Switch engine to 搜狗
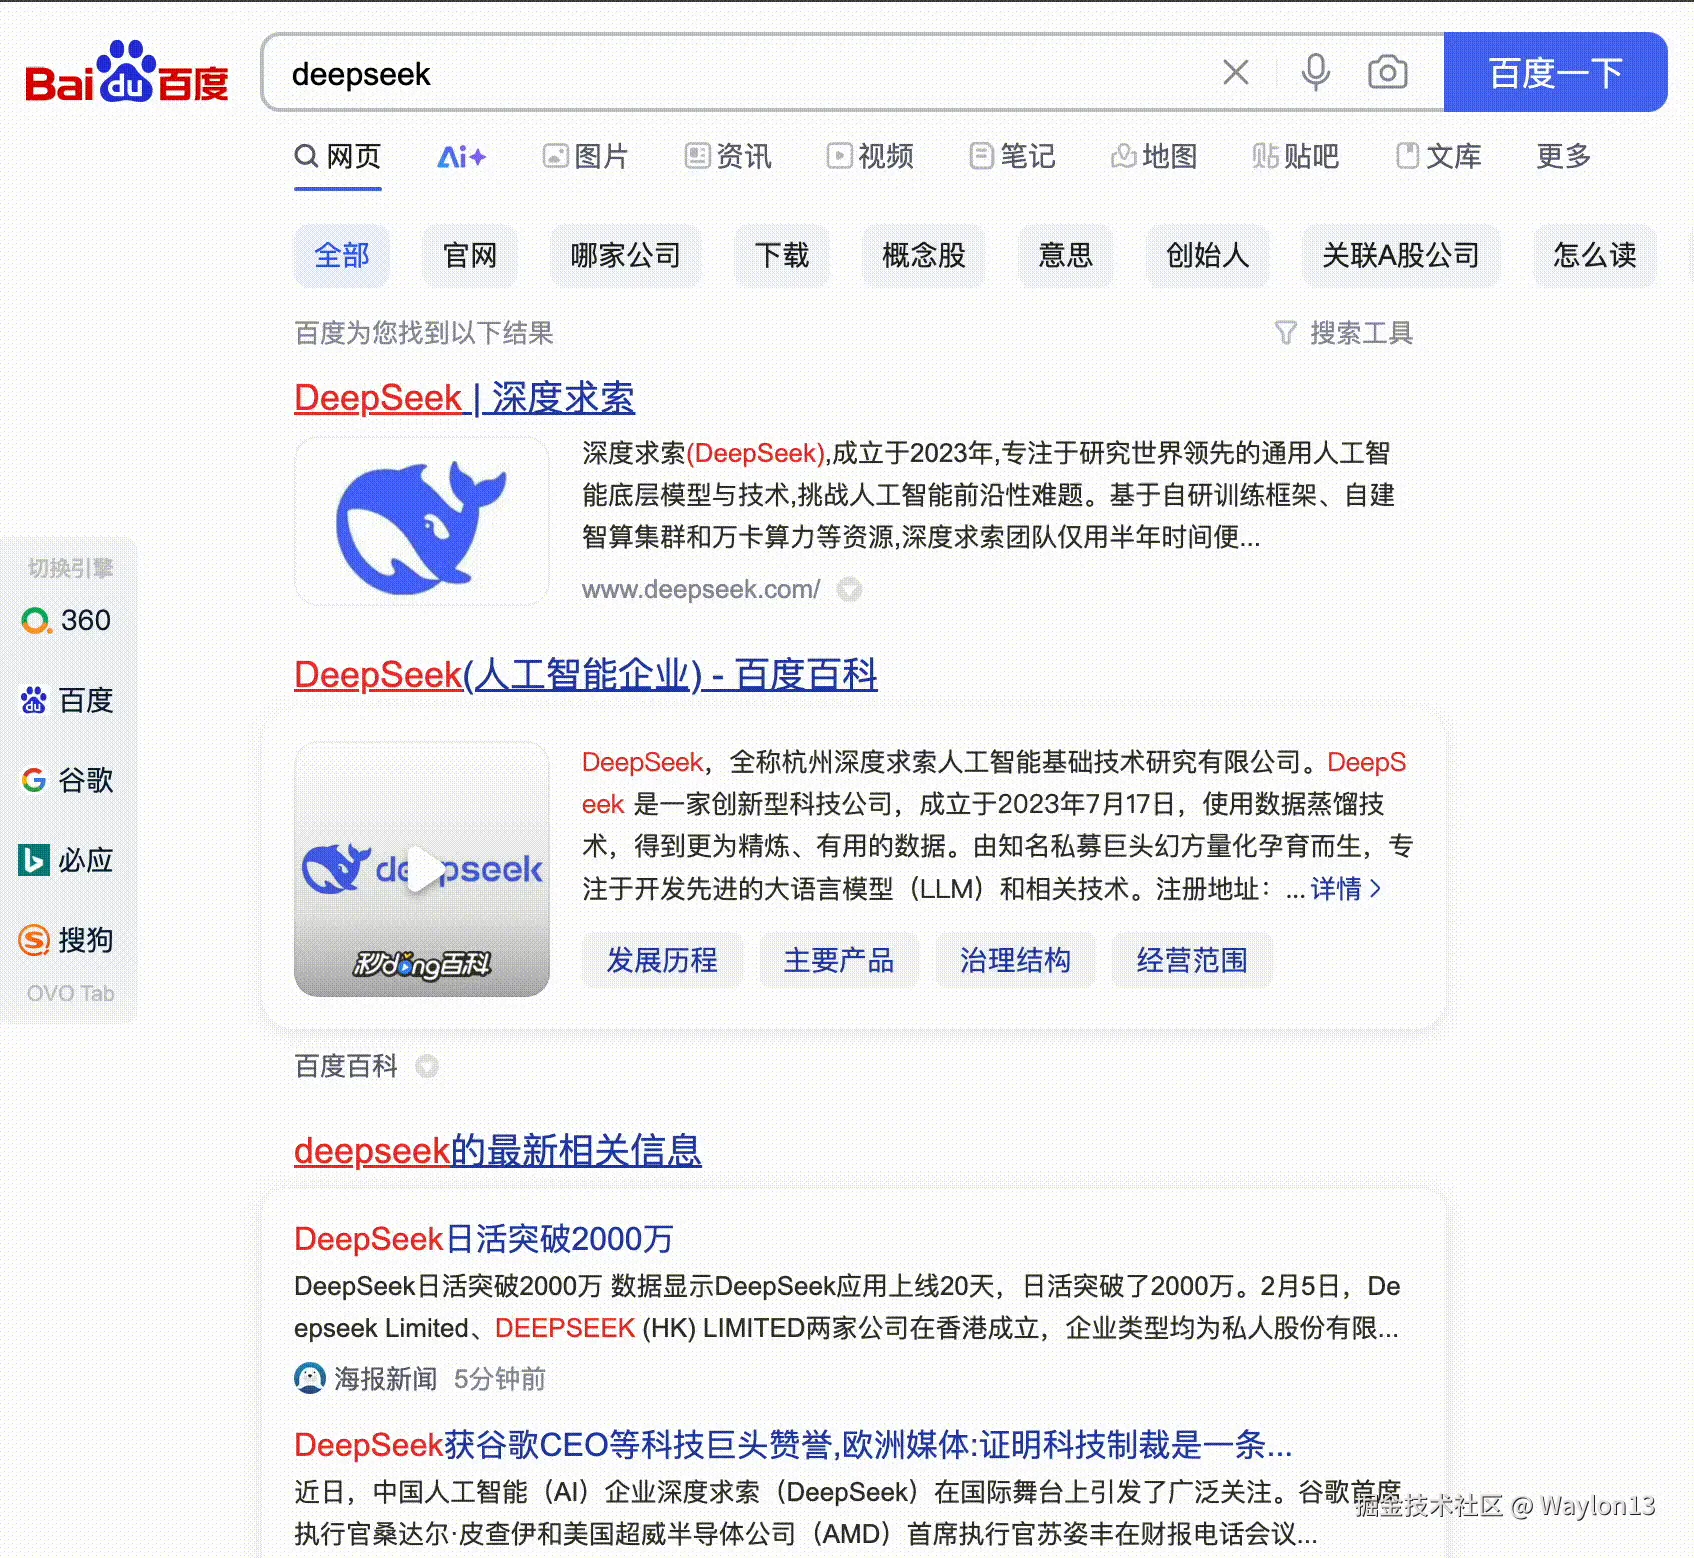The image size is (1694, 1558). click(67, 940)
